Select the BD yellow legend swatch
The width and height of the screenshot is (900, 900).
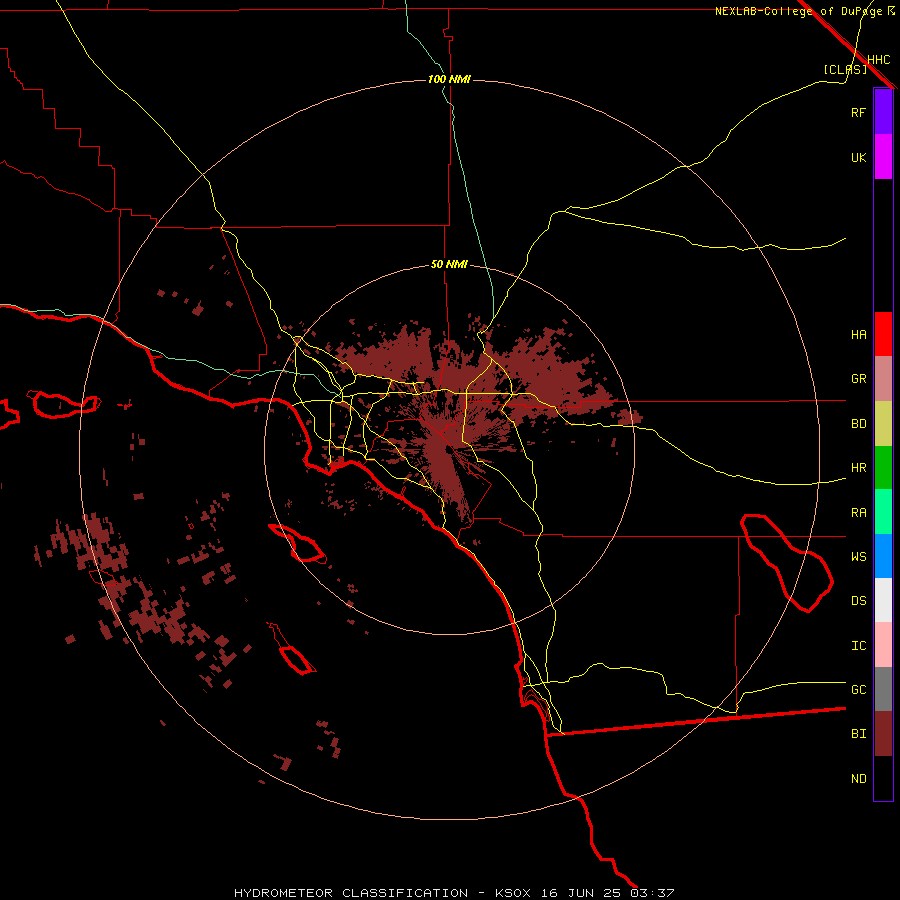click(883, 423)
